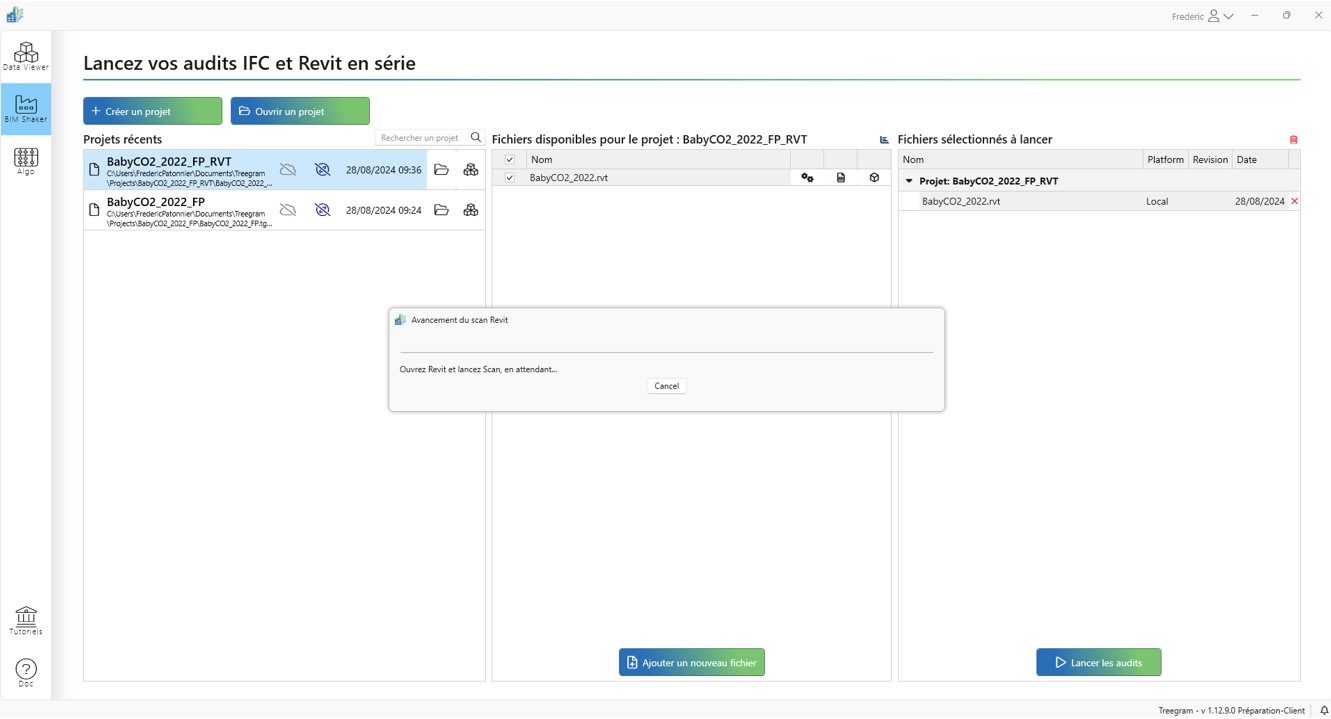Open folder location of BabyCO2_2022_FP_RVT project
Screen dimensions: 1331x719
[x=442, y=169]
